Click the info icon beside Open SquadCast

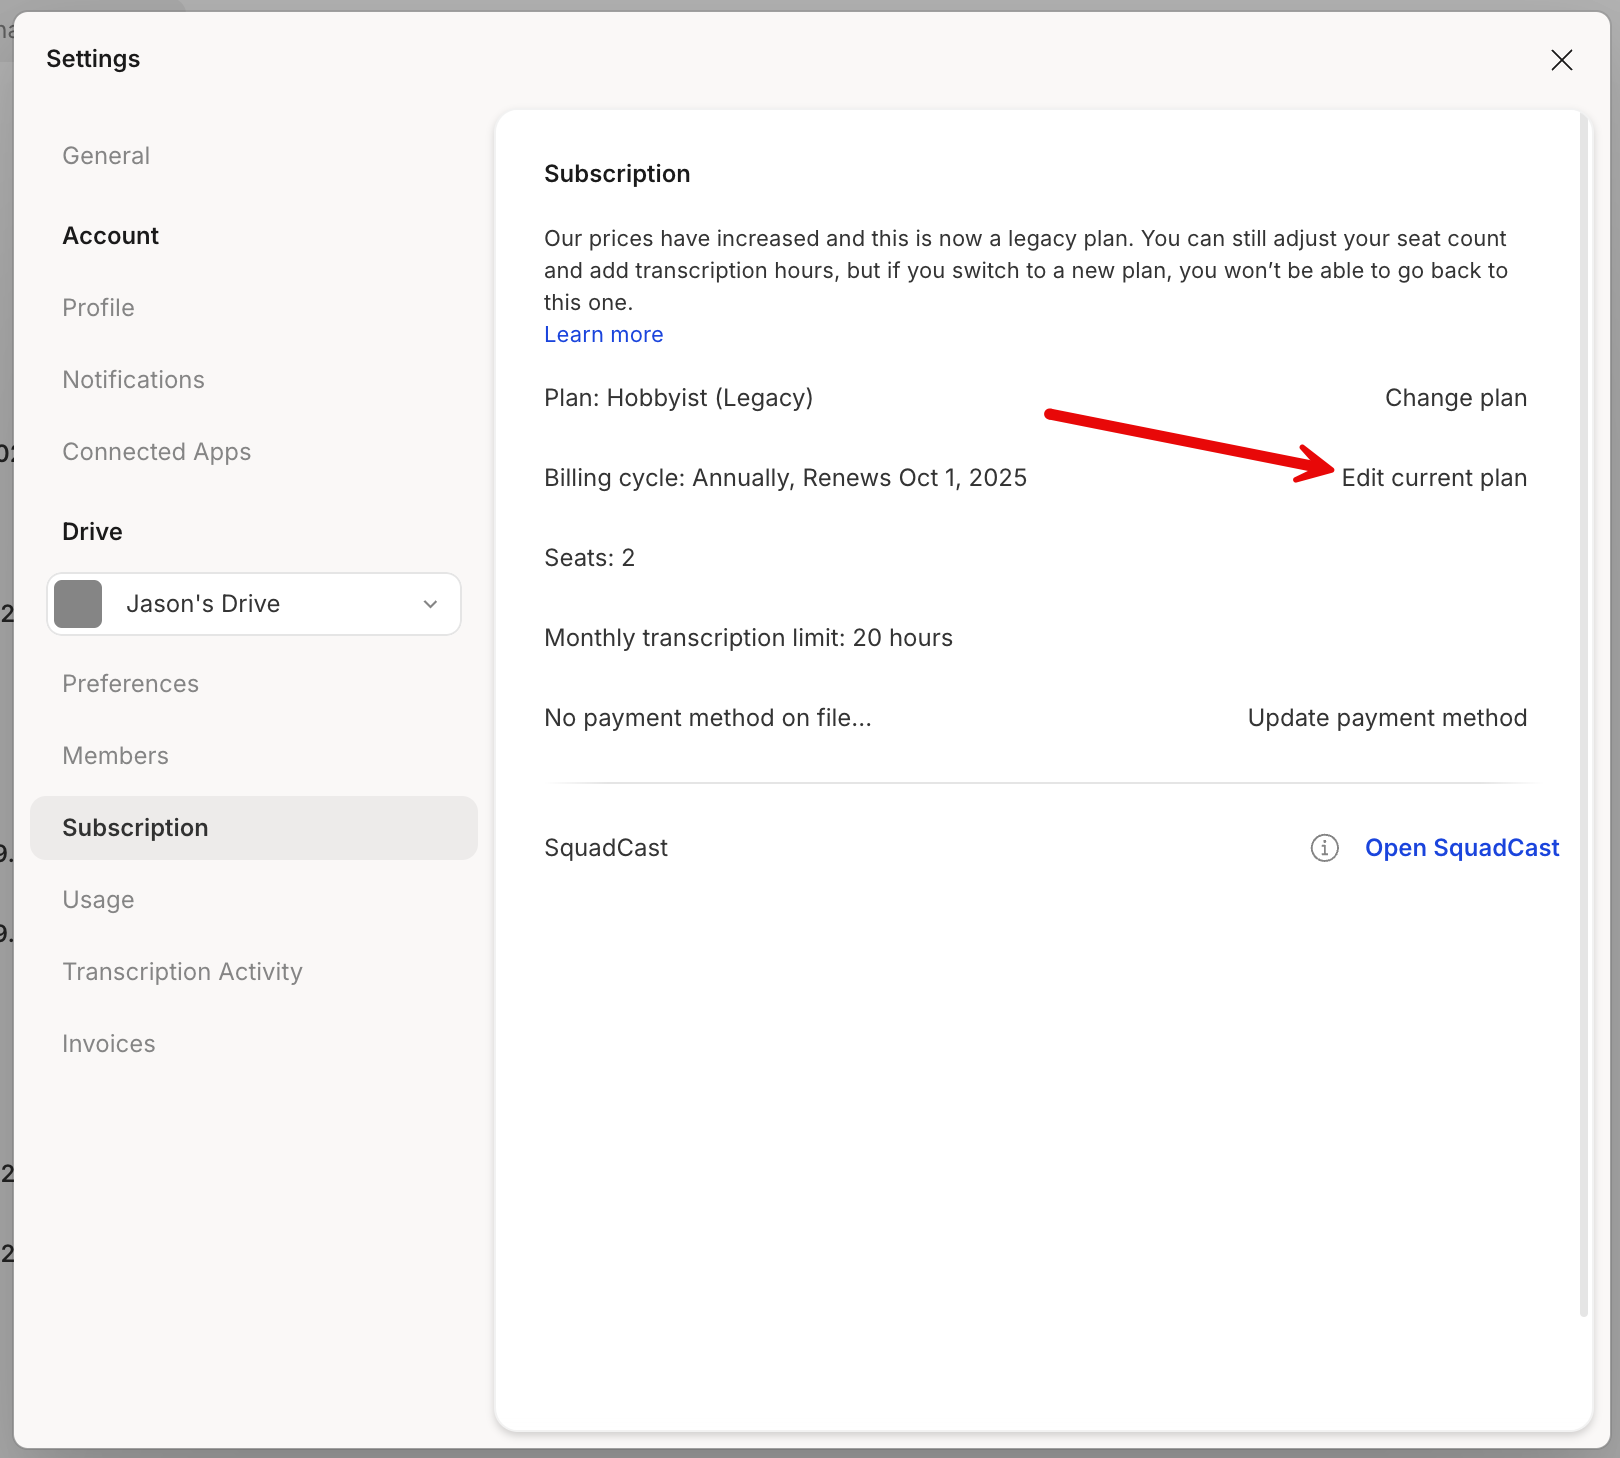(1324, 847)
